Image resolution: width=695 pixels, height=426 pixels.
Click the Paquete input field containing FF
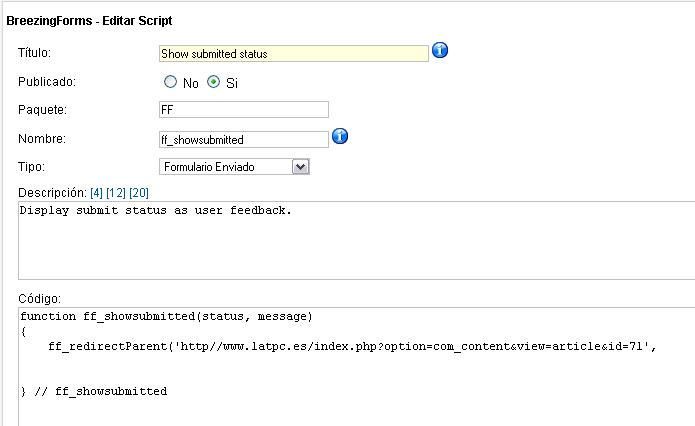(244, 109)
